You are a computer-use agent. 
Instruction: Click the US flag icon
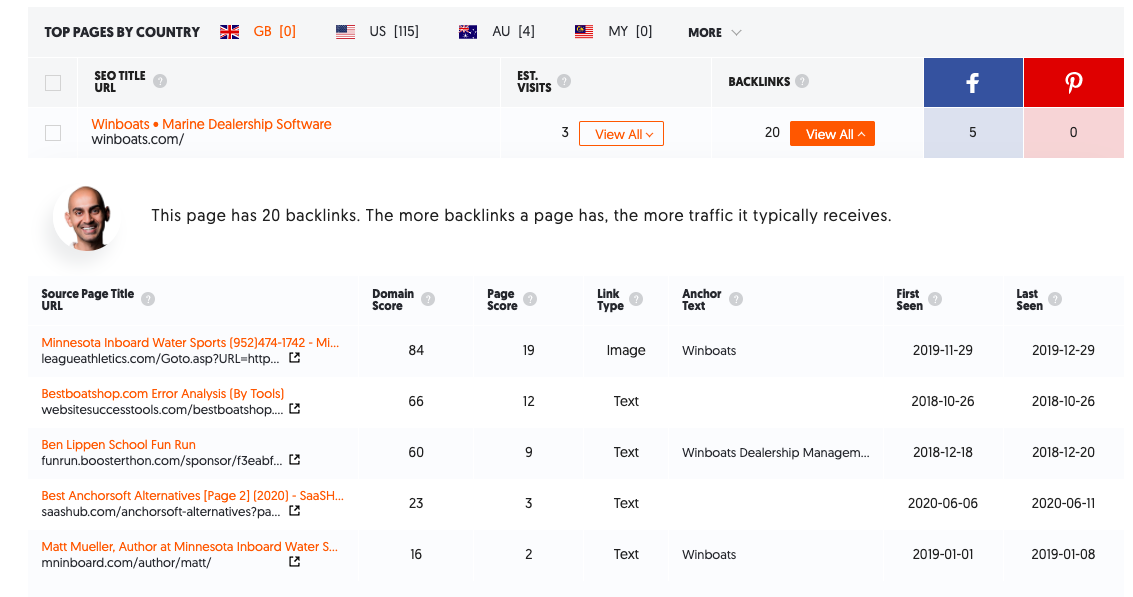tap(345, 32)
